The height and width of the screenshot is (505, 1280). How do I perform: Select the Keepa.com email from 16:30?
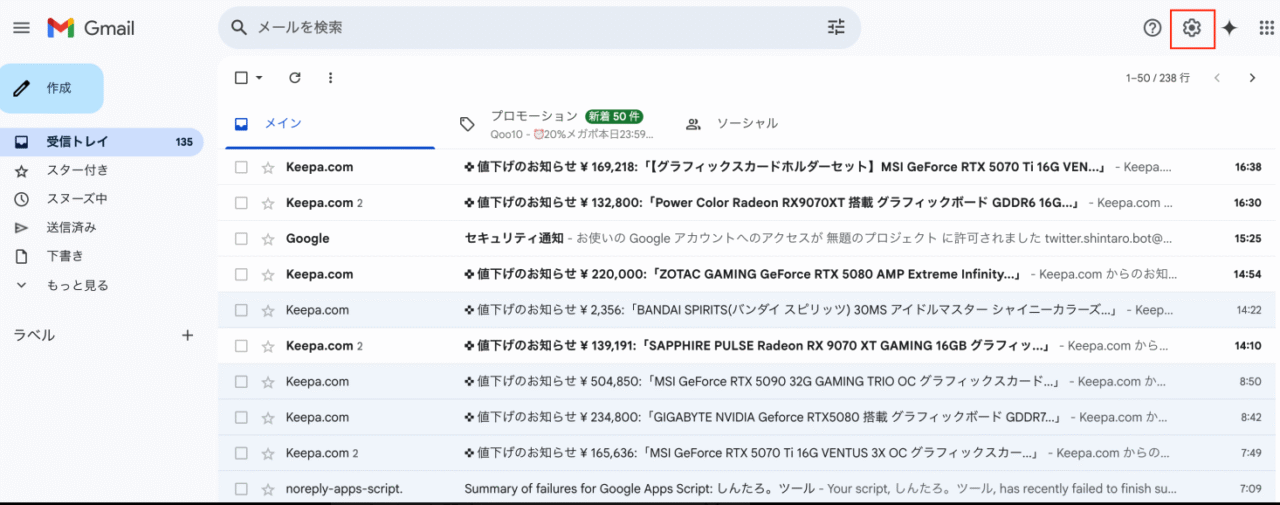click(241, 203)
